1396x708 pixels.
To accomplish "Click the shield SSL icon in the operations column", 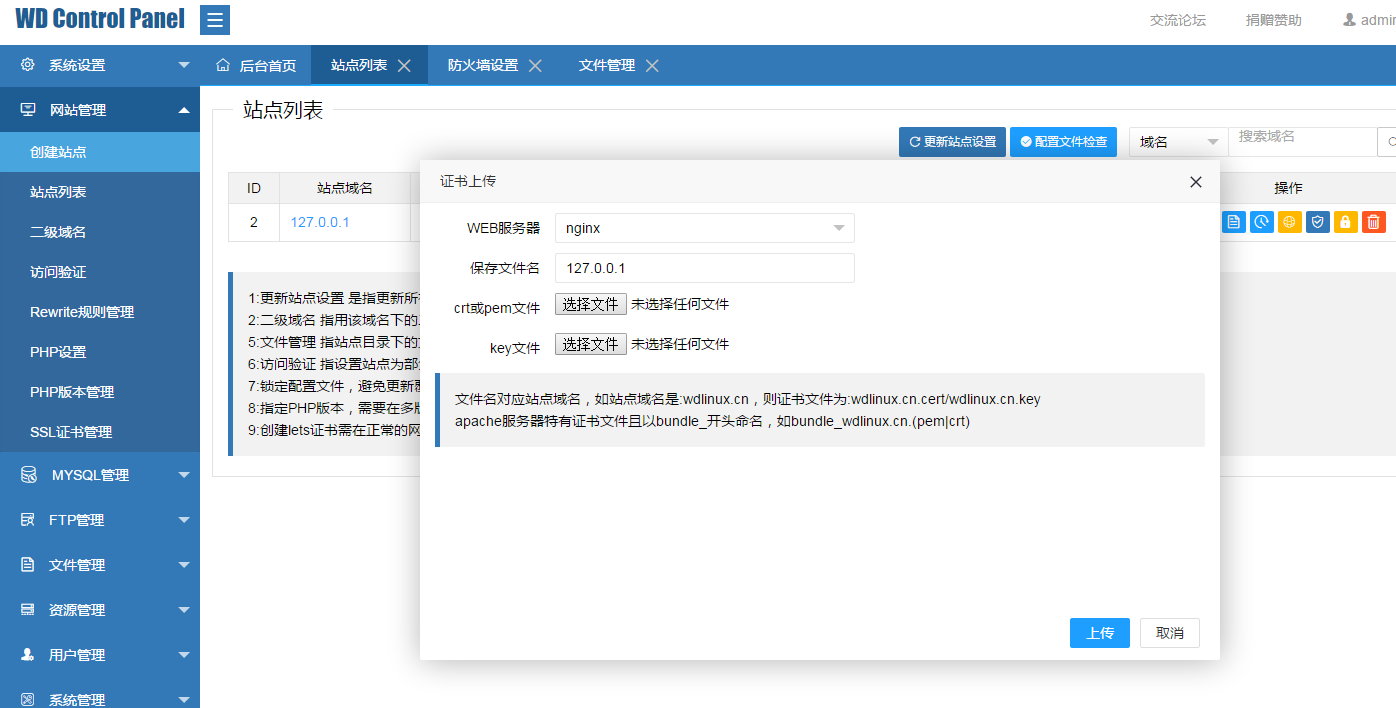I will [x=1317, y=222].
